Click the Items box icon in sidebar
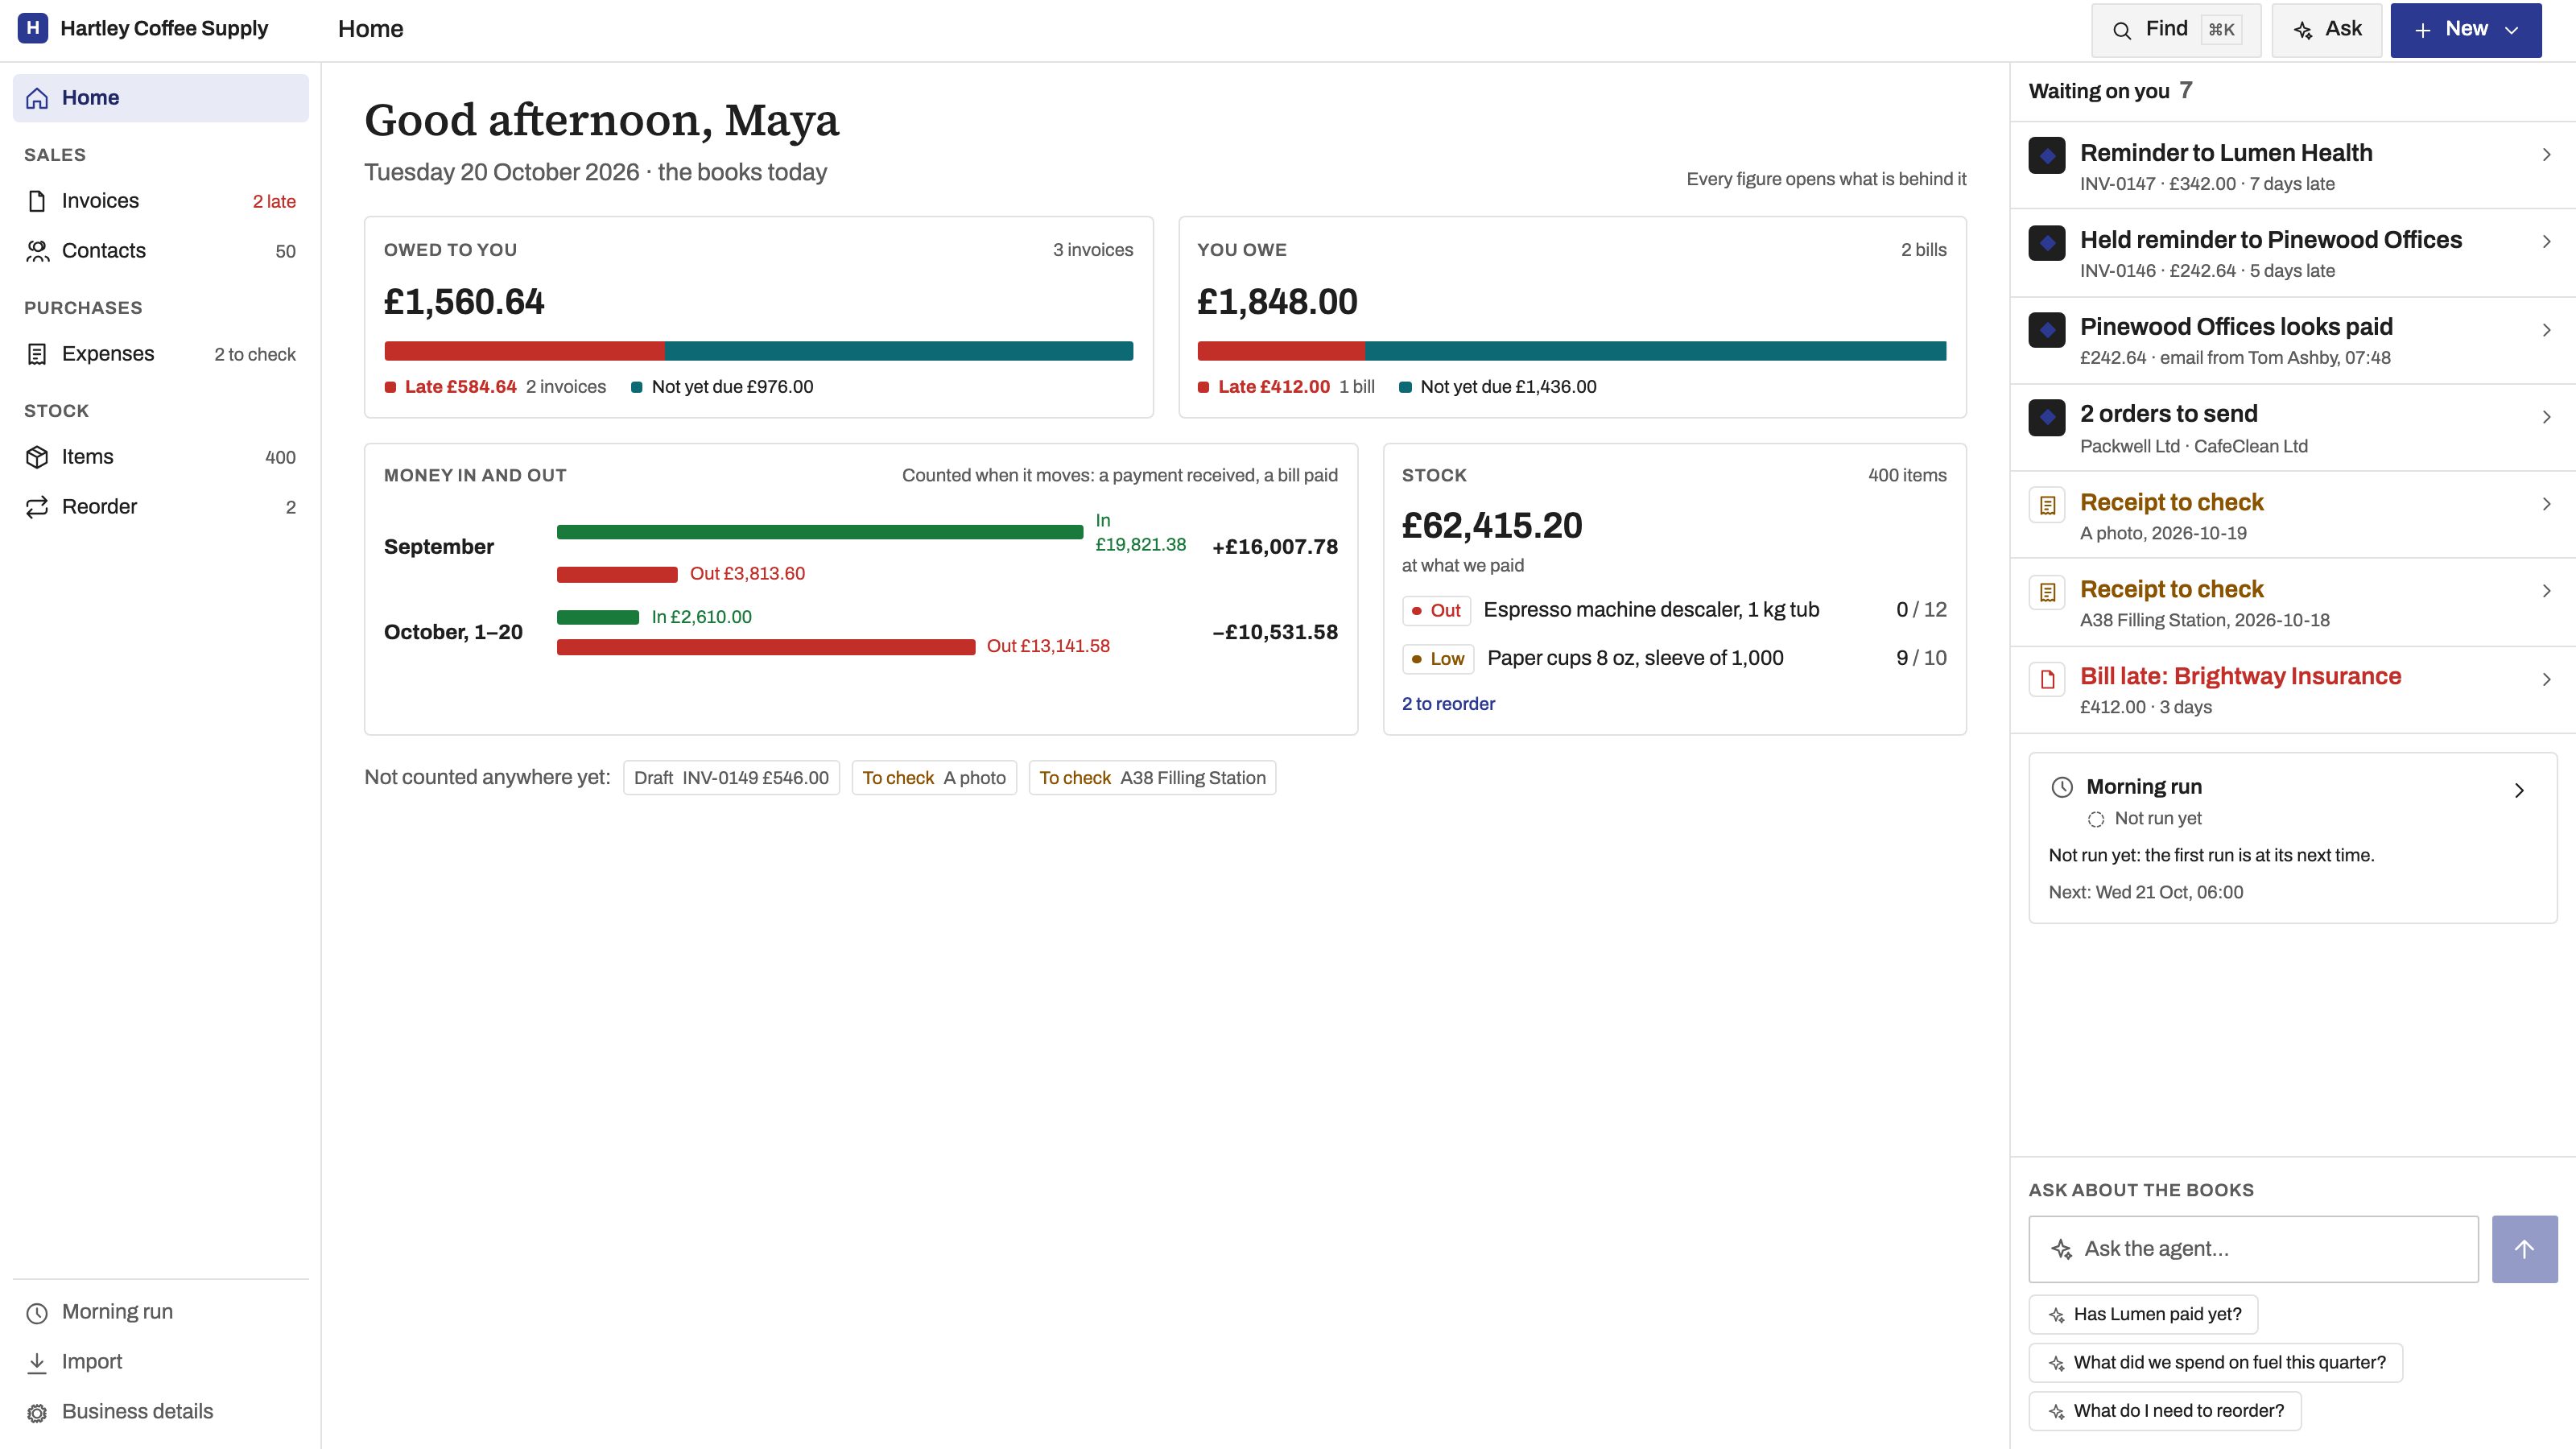 pos(37,457)
